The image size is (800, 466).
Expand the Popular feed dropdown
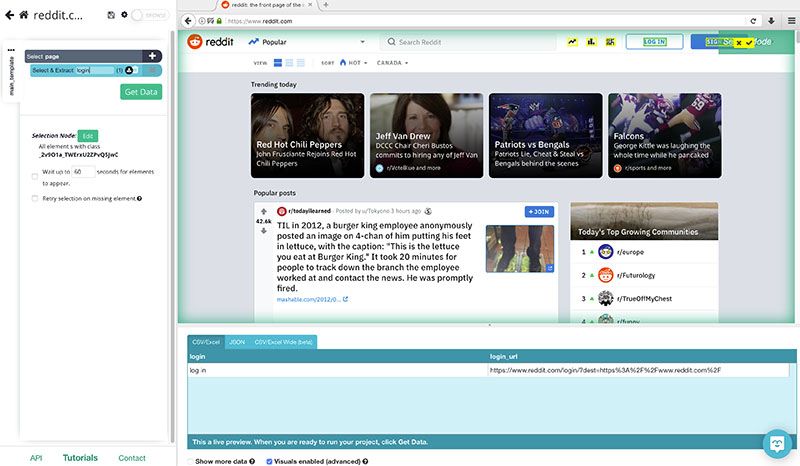[307, 42]
